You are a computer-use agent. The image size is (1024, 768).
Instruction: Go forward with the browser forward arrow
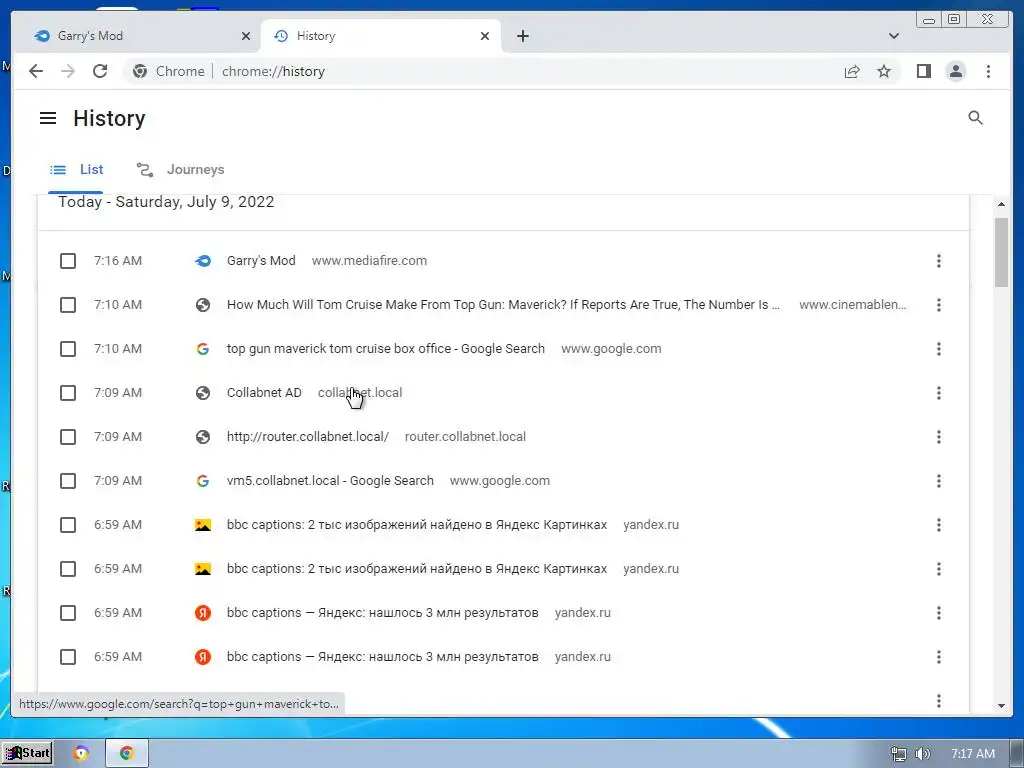coord(68,71)
